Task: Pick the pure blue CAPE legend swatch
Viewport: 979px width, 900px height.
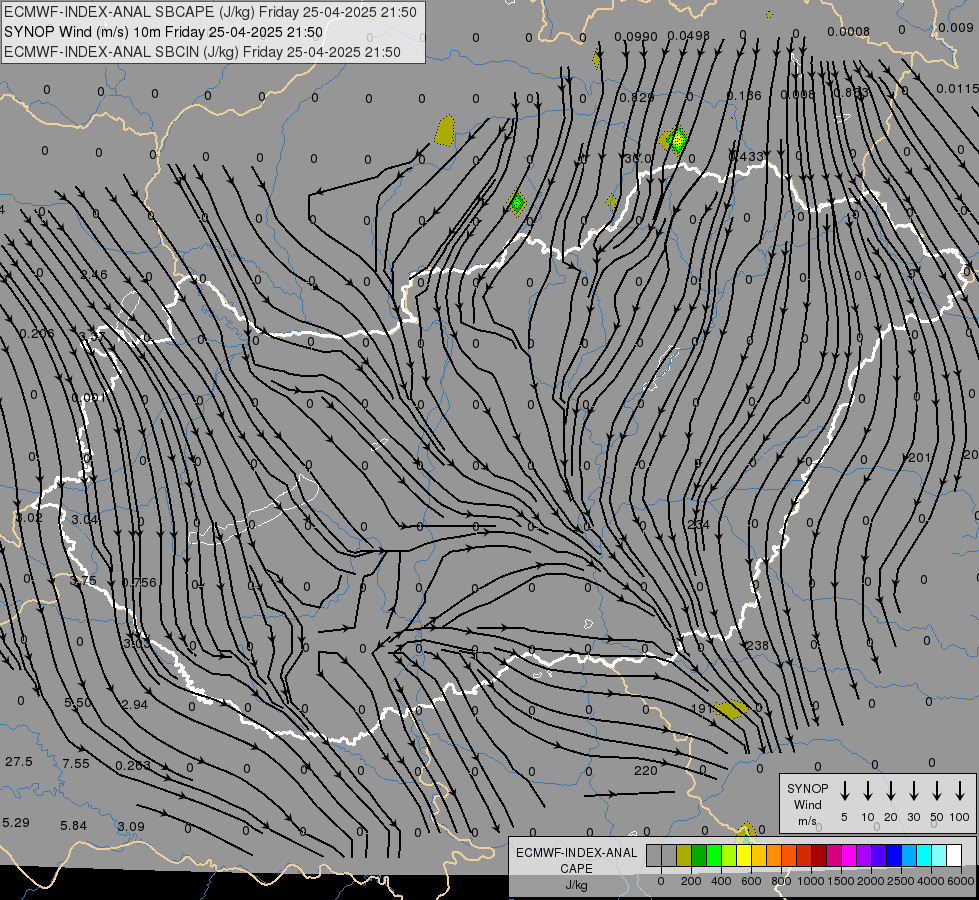Action: pos(893,856)
